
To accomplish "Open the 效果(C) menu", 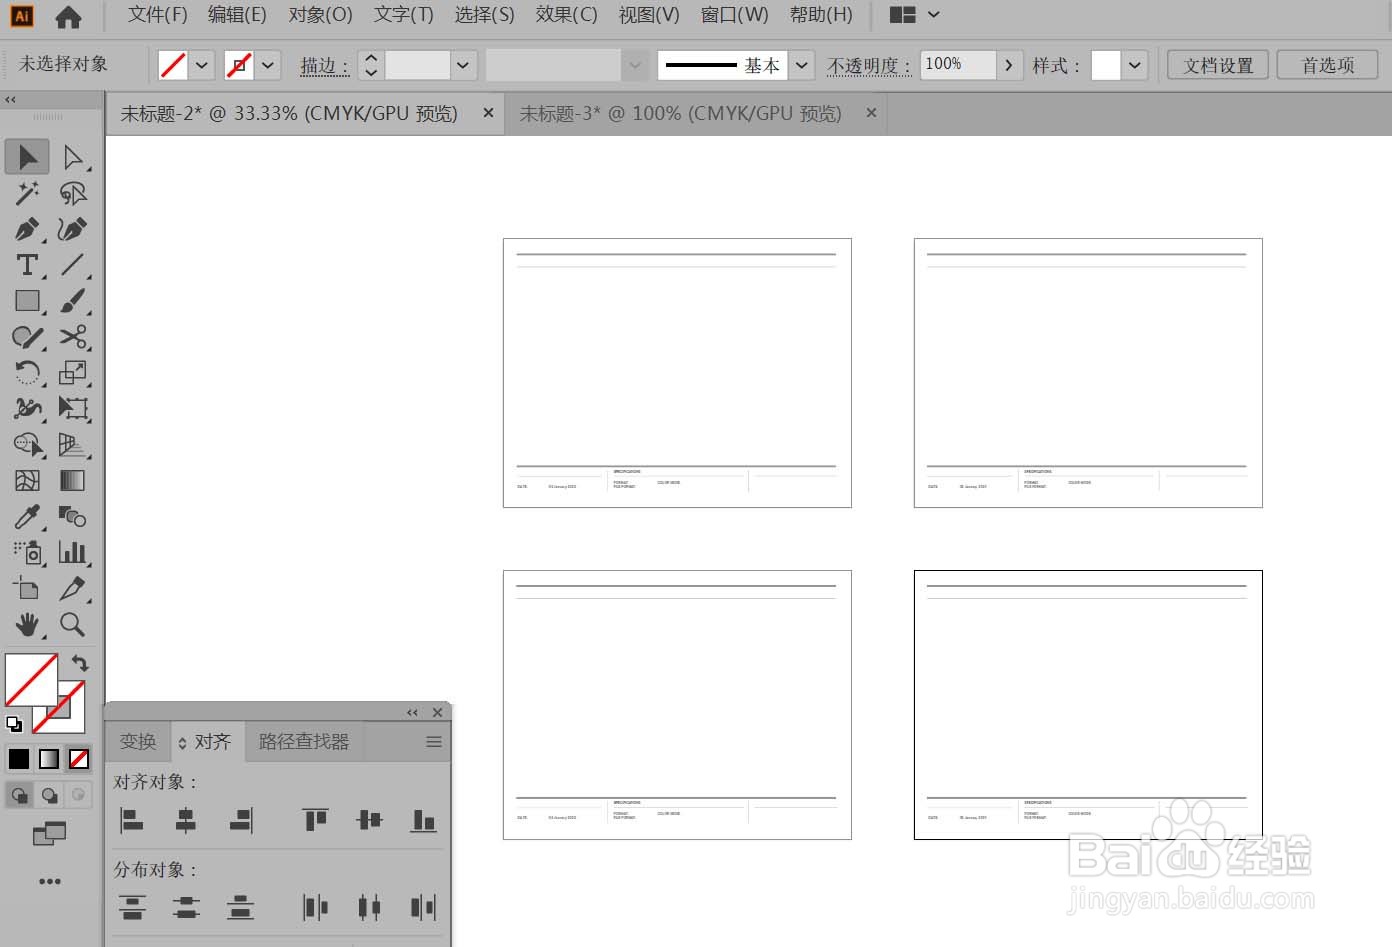I will tap(566, 15).
